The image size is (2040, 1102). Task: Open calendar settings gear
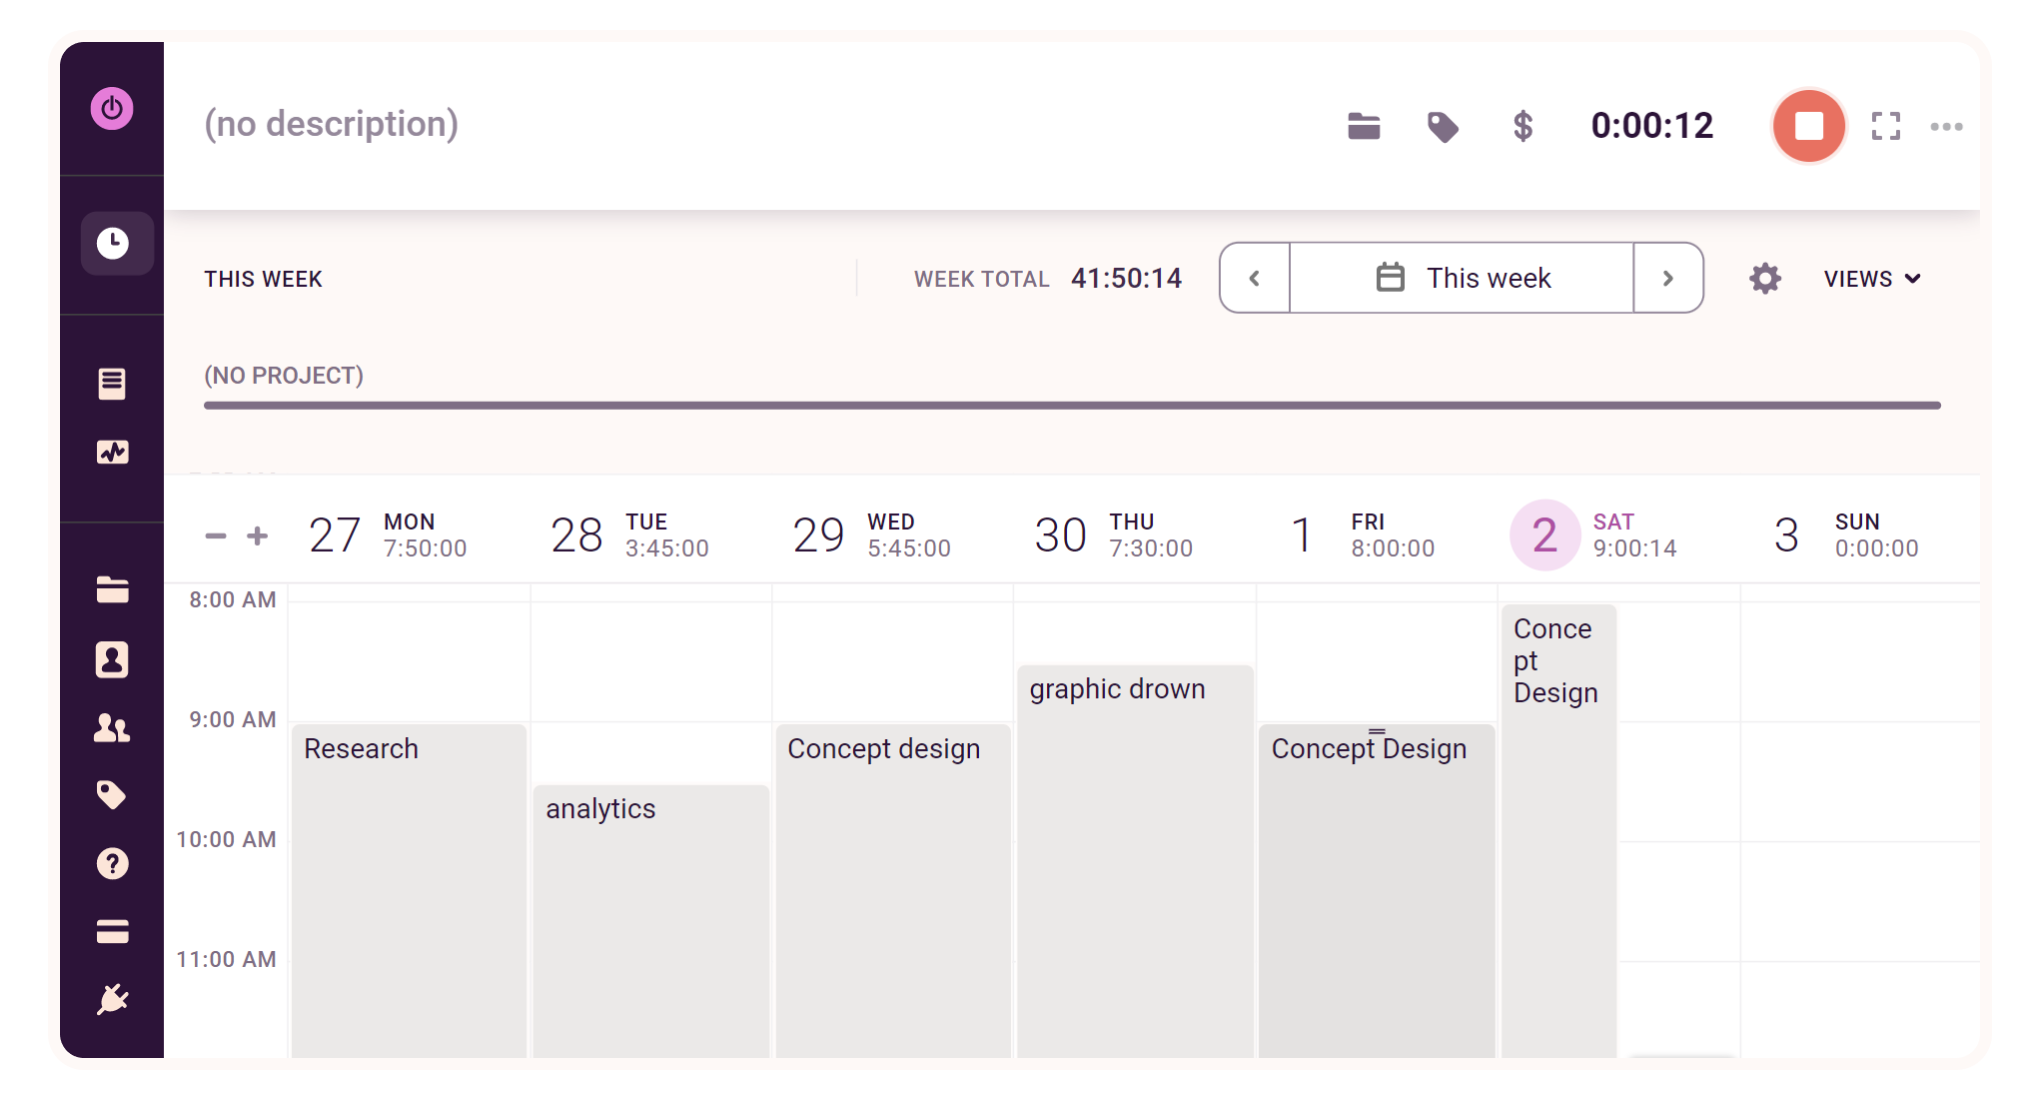click(1765, 278)
